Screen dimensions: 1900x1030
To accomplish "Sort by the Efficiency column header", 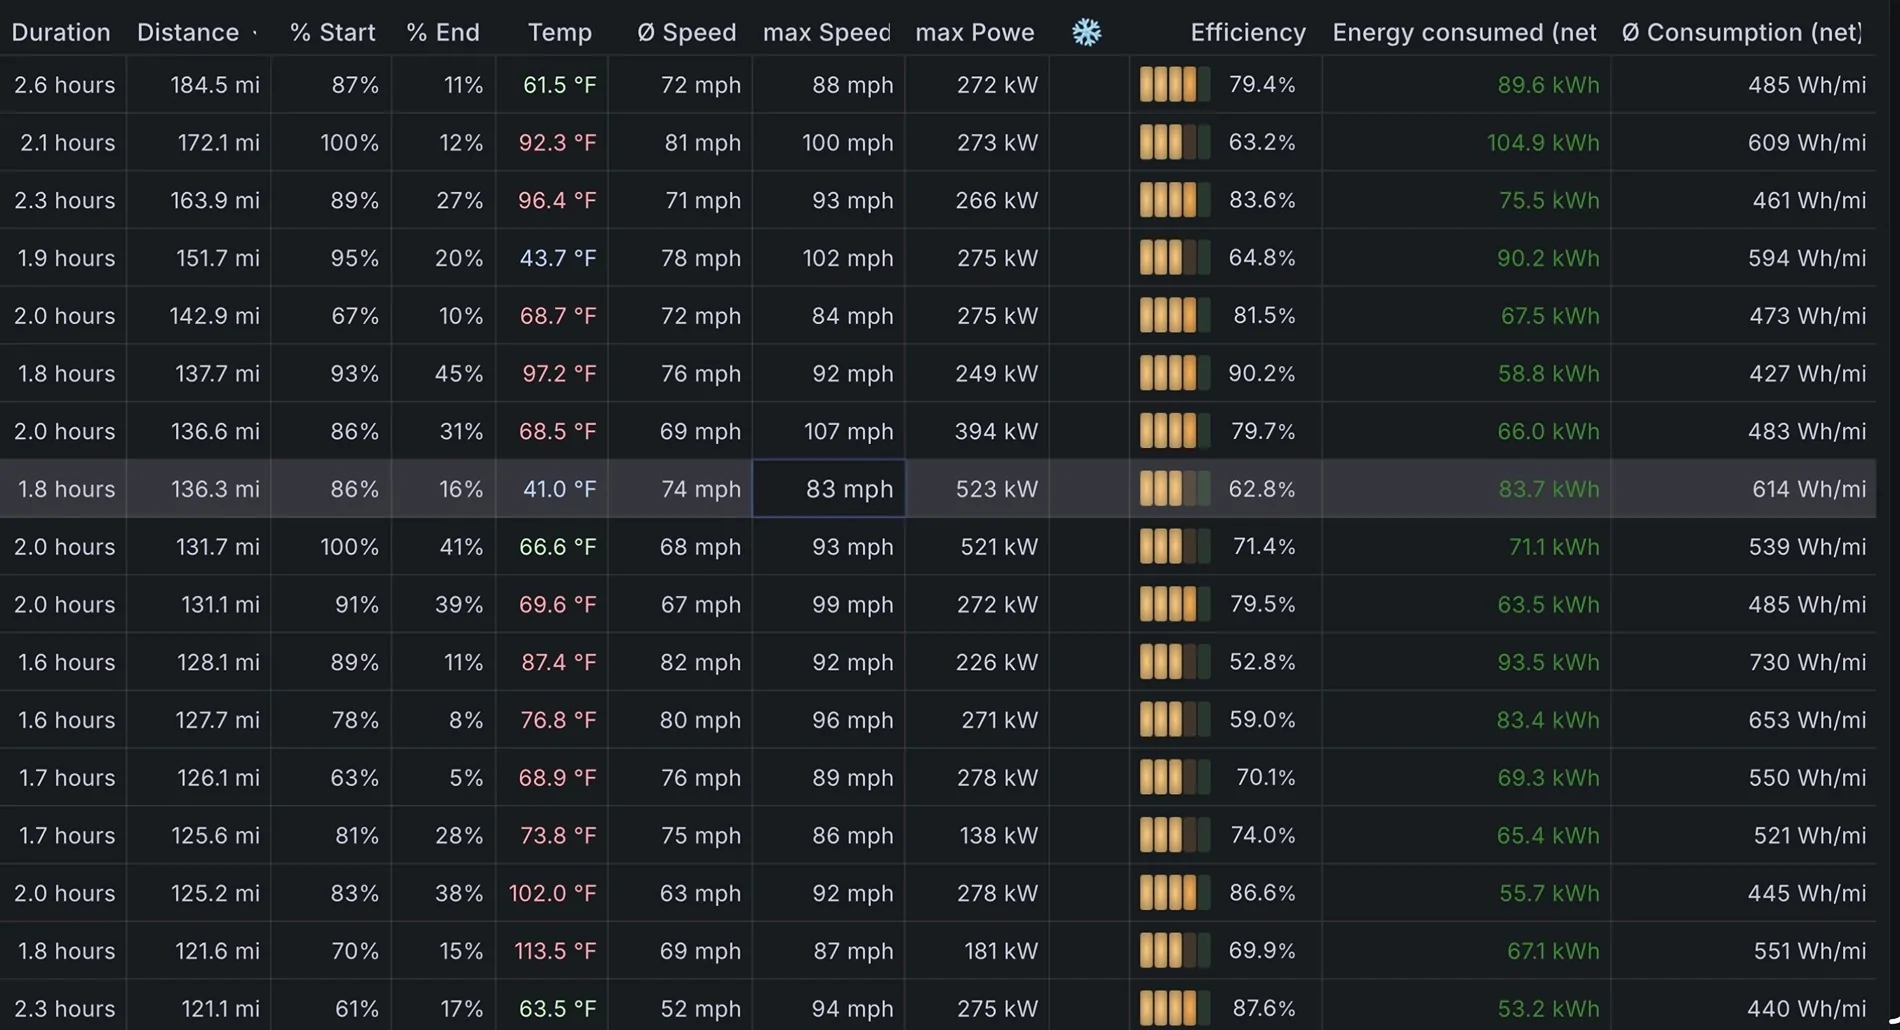I will pos(1247,32).
